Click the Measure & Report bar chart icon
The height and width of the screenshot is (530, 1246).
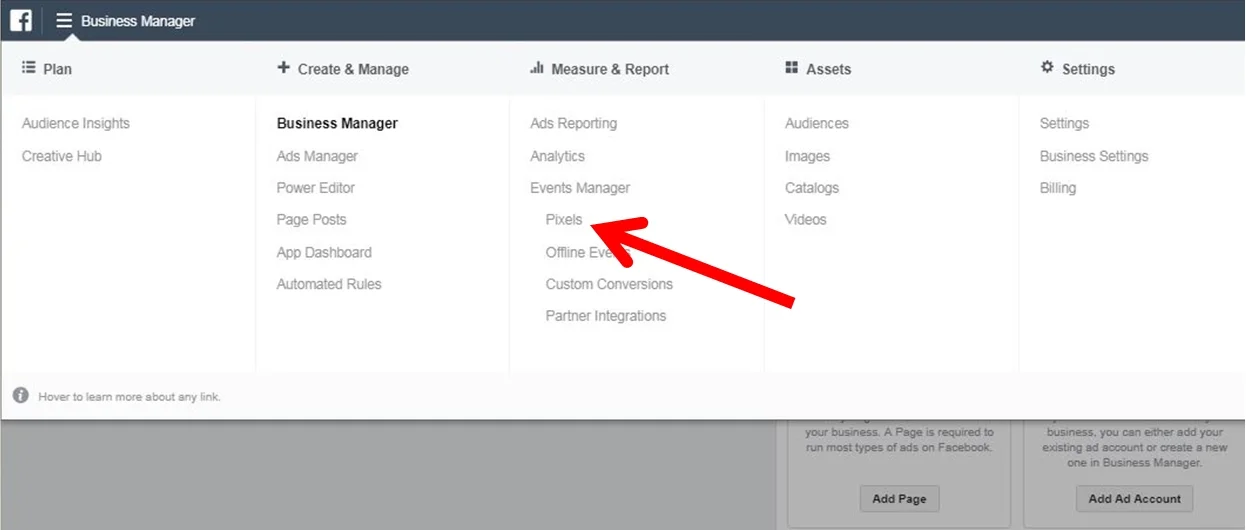click(x=537, y=68)
